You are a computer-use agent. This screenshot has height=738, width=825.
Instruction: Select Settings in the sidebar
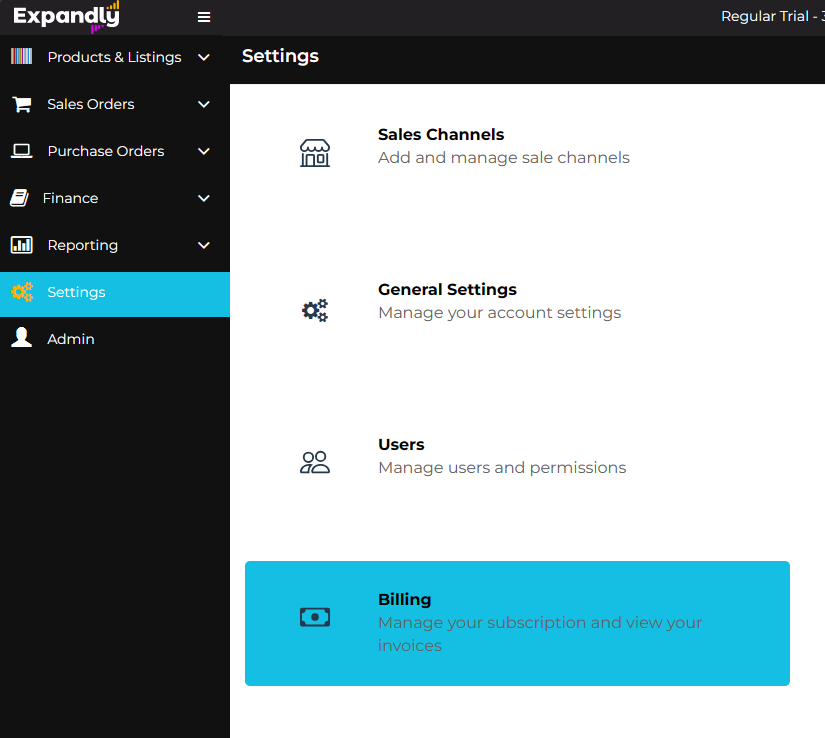tap(76, 292)
